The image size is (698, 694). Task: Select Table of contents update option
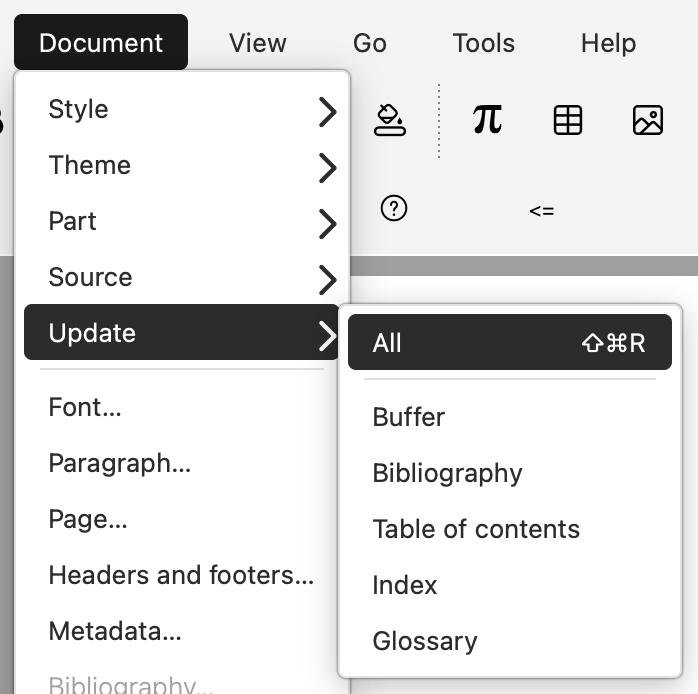[476, 529]
